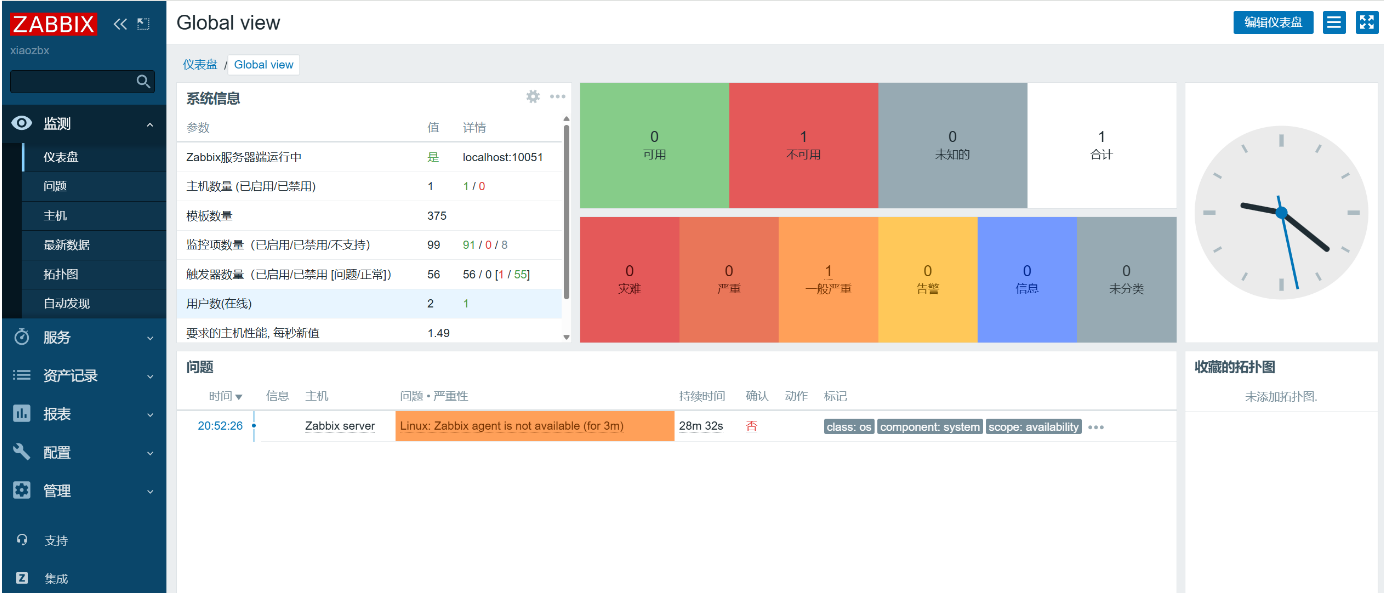Click the scope: availability tag
Screen dimensions: 1384x596
[1034, 427]
